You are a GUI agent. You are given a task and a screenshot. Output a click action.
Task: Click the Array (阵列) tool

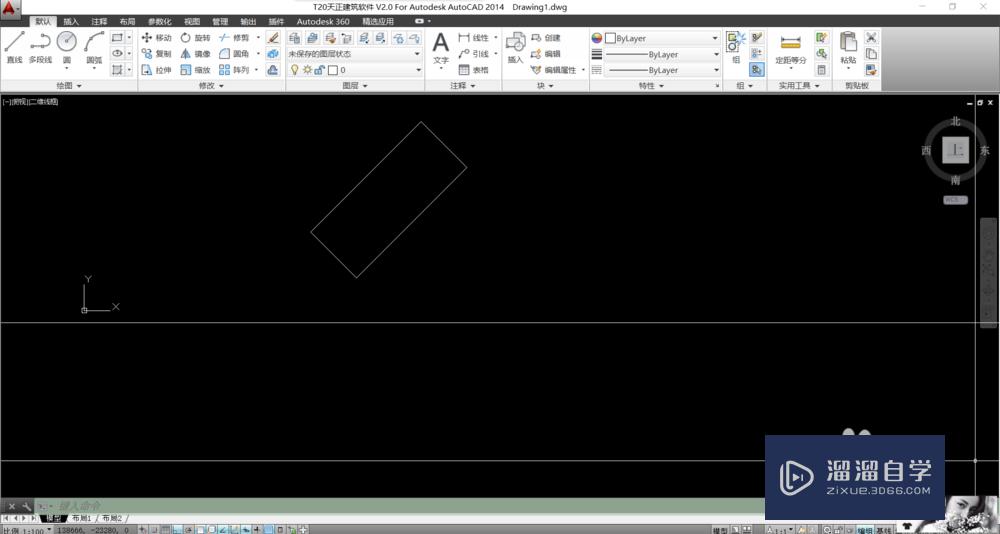[234, 70]
